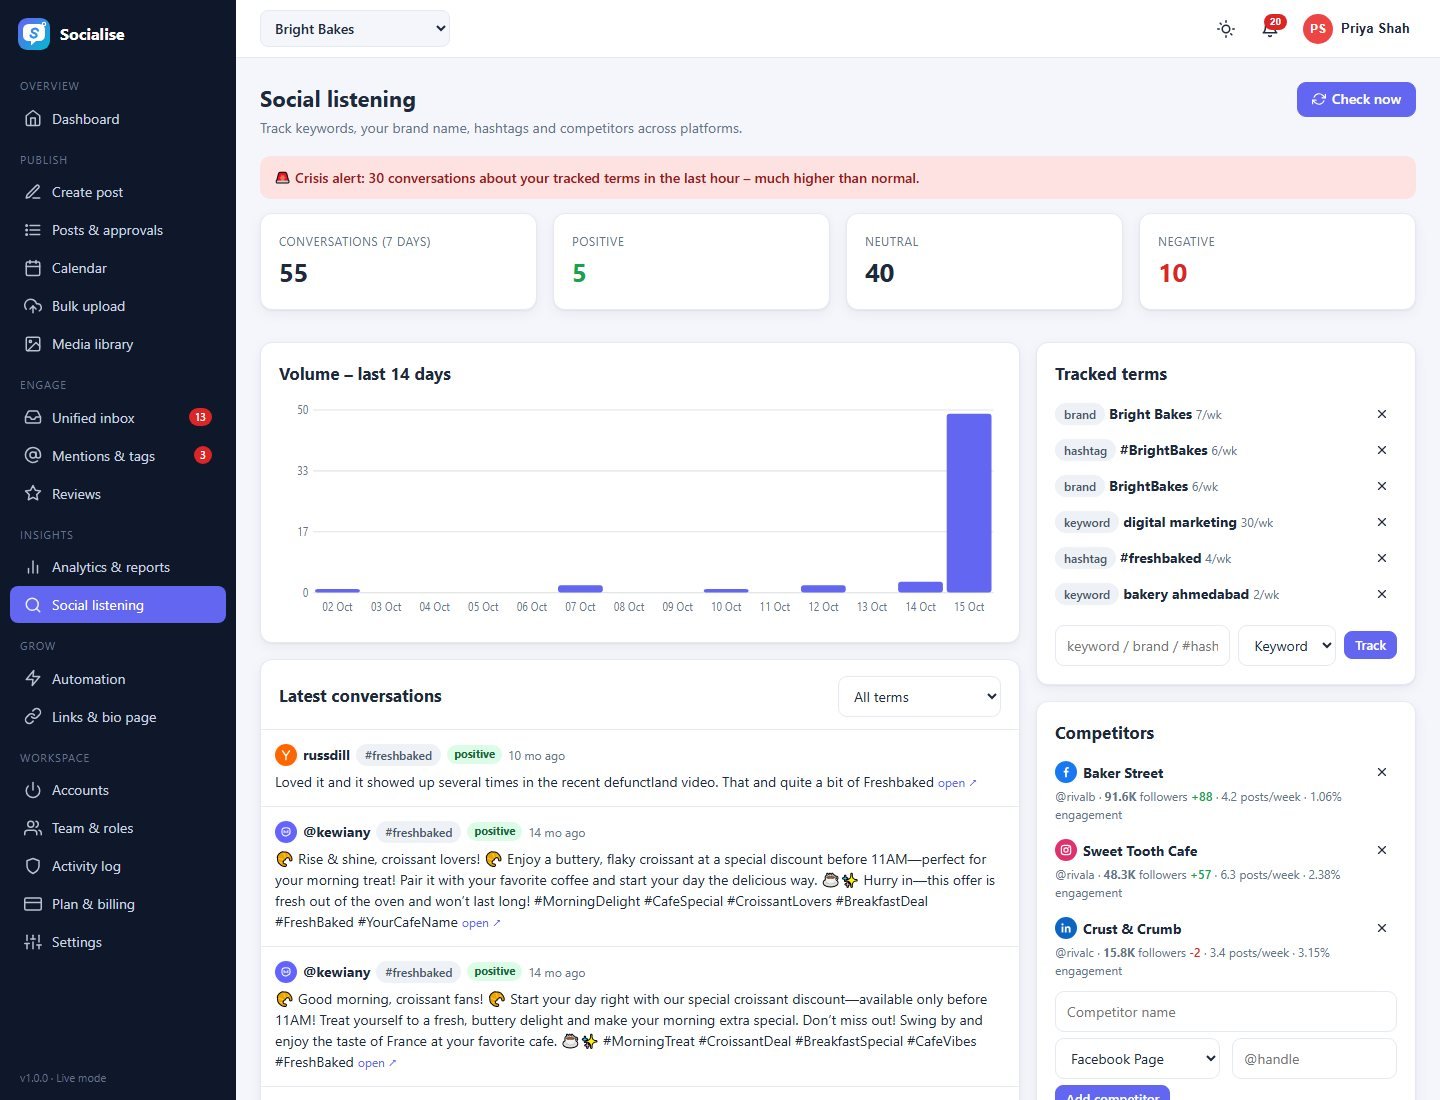
Task: Delete the digital marketing keyword
Action: coord(1382,522)
